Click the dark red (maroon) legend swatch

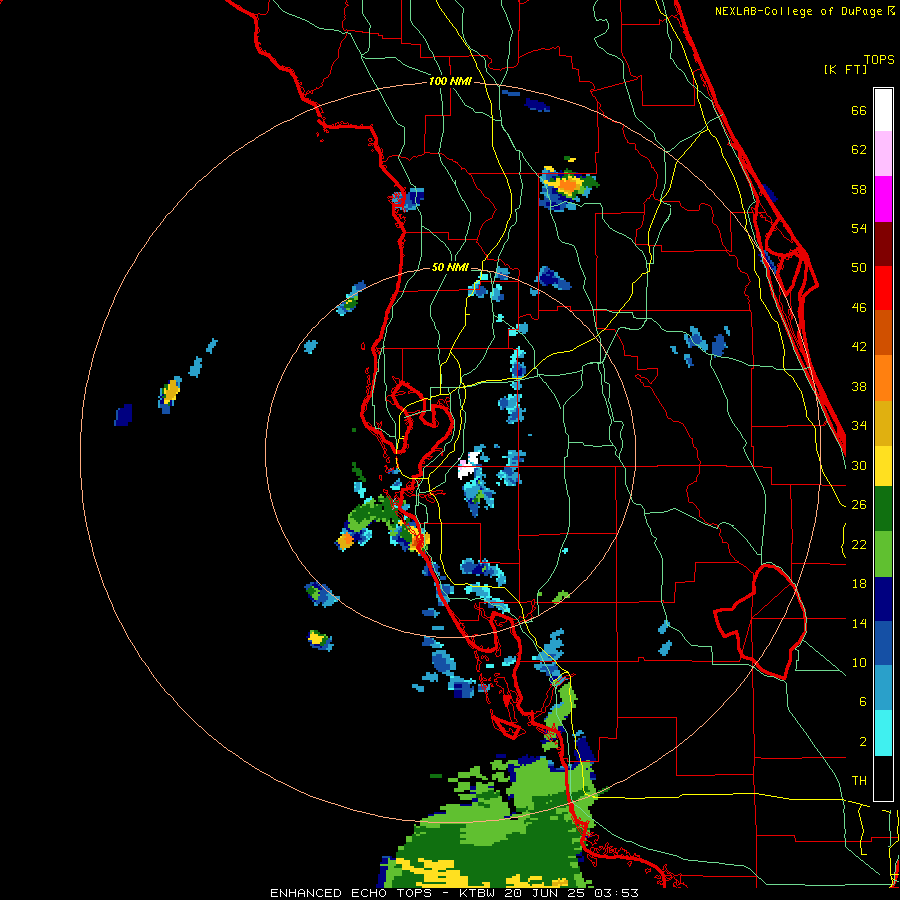point(883,244)
